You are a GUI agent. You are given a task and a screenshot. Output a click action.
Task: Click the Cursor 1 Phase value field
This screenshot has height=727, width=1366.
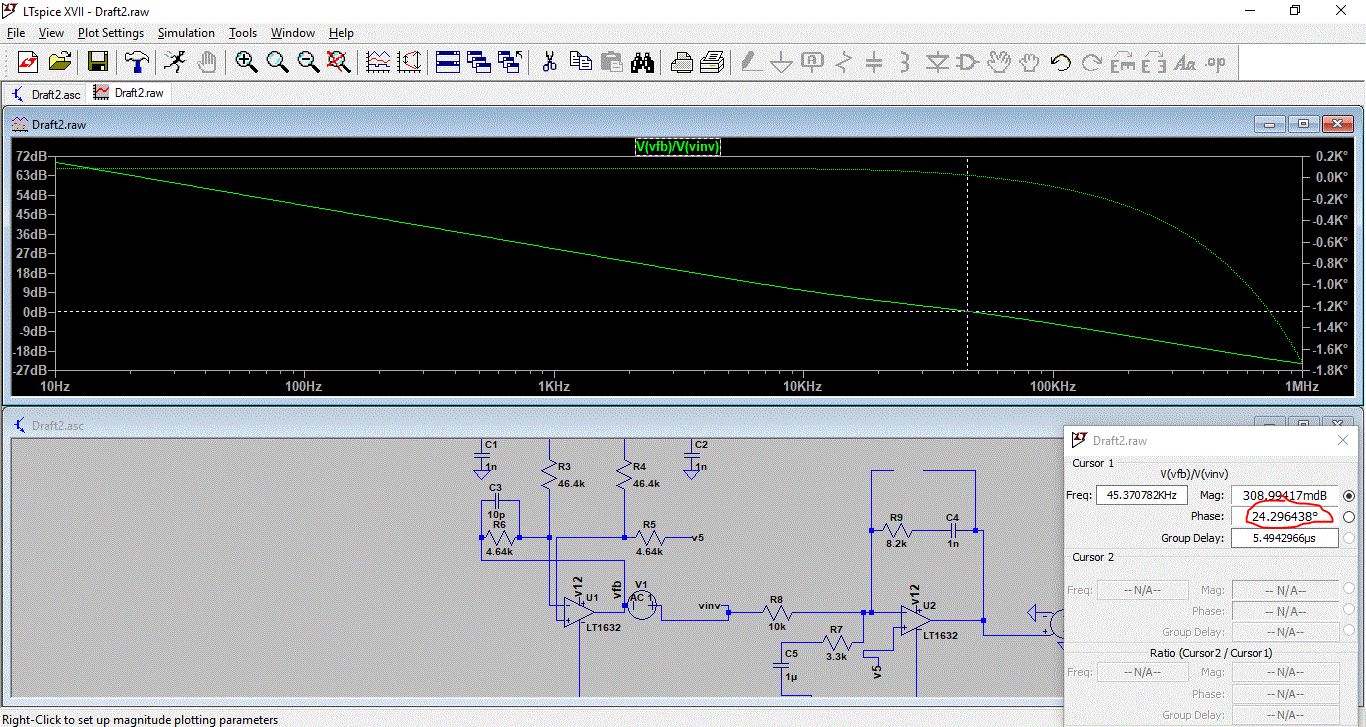point(1285,516)
